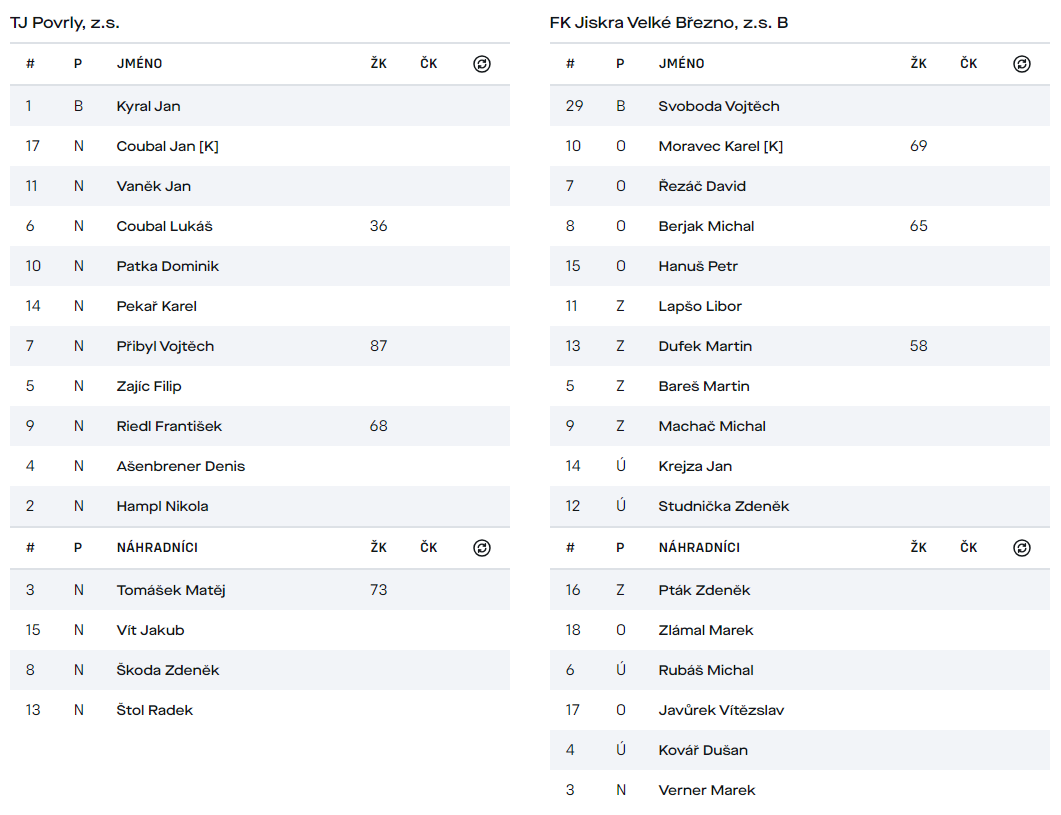Open player Studnička Zdeněk
The image size is (1061, 815).
pos(723,506)
